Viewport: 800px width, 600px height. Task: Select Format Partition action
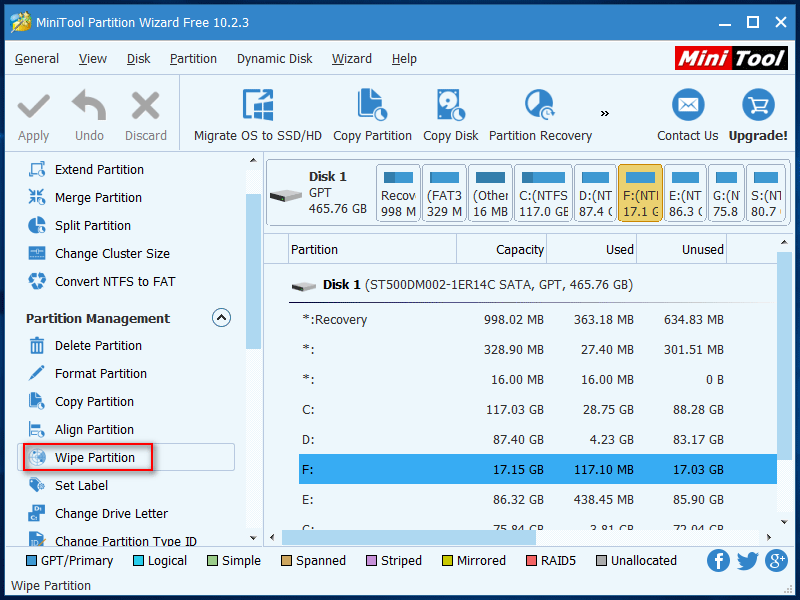(x=100, y=374)
